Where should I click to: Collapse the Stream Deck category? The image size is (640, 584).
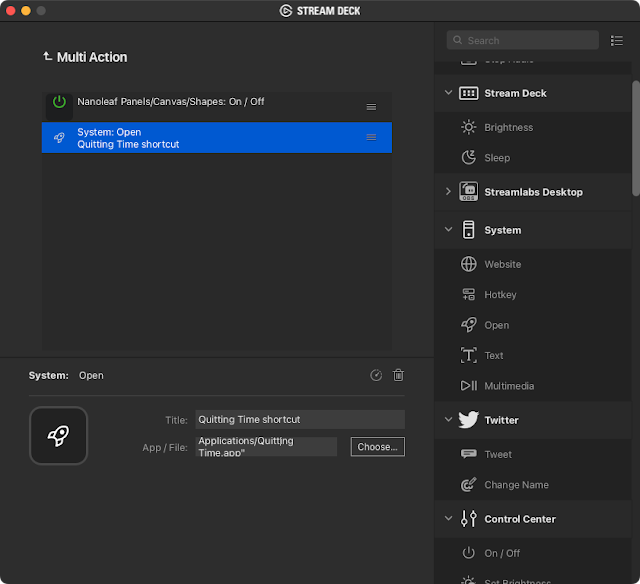coord(448,93)
